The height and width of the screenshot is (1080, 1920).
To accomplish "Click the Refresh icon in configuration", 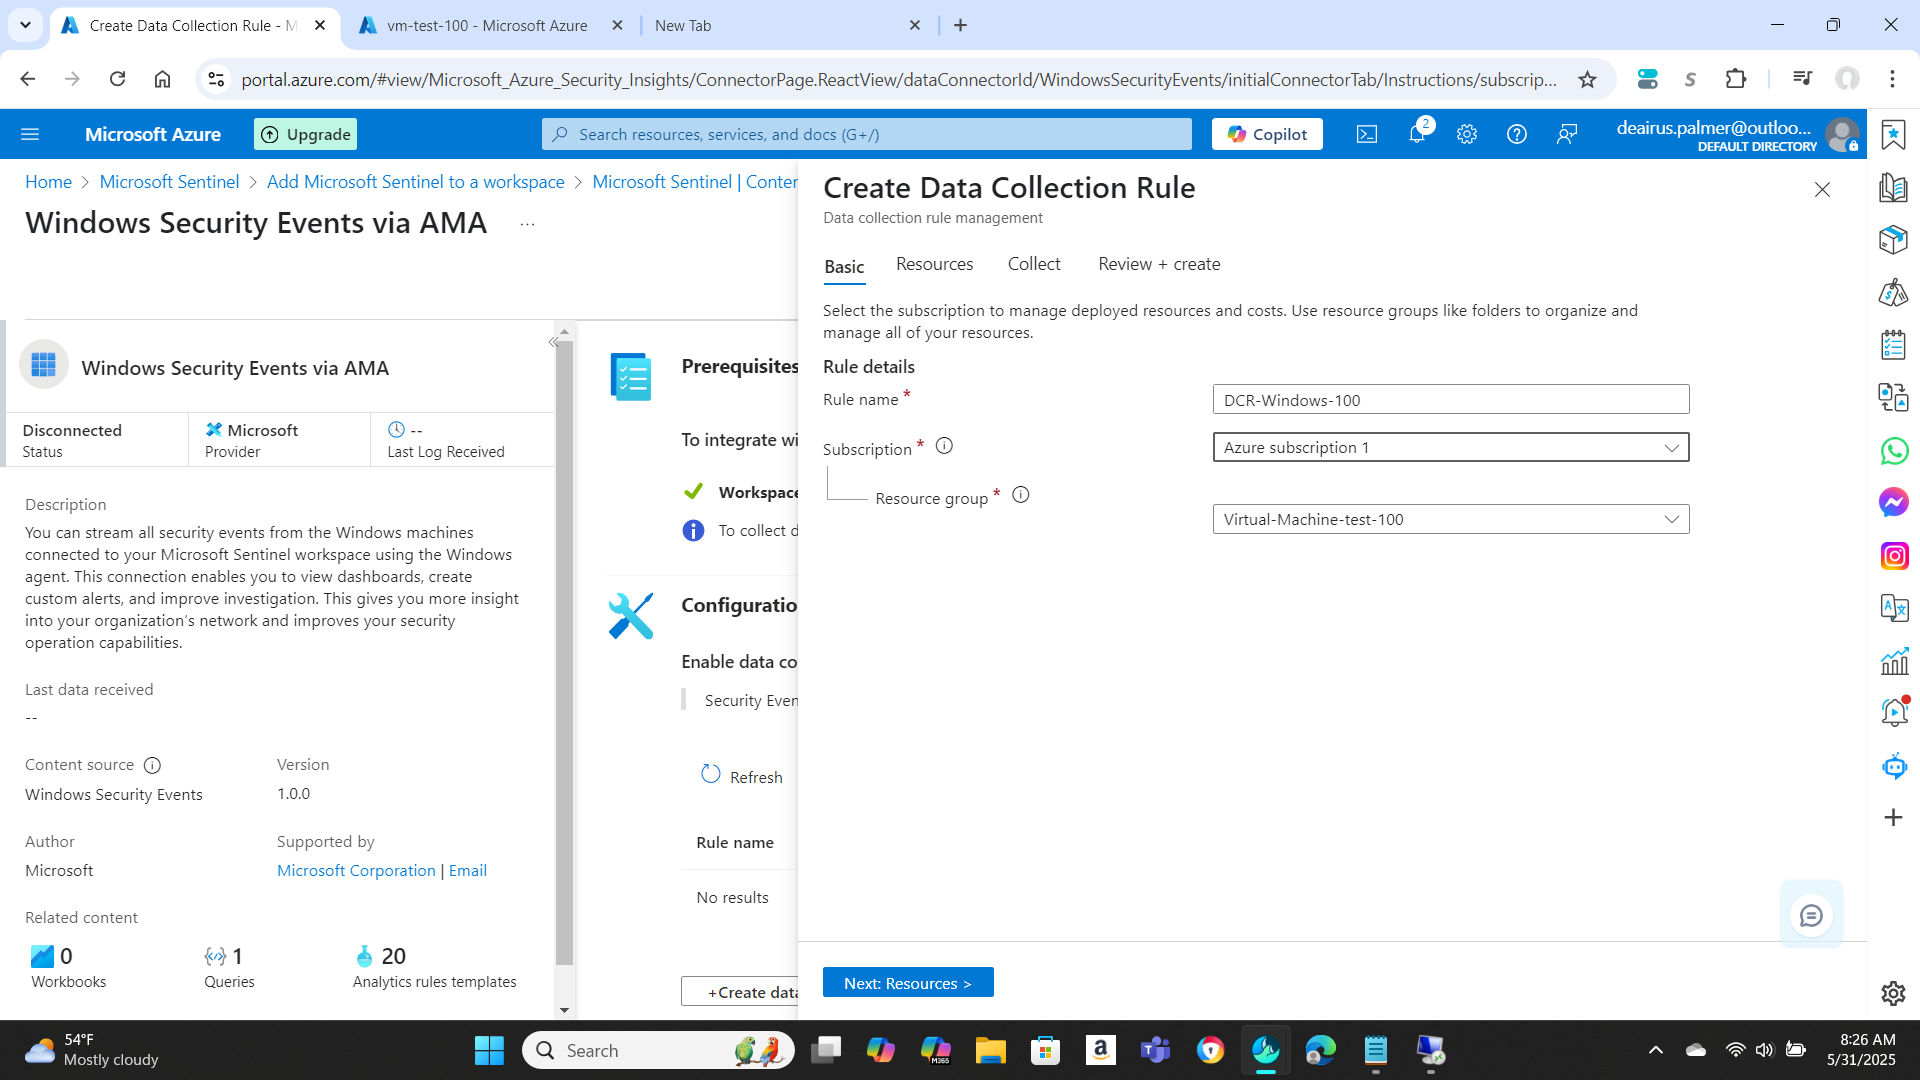I will tap(711, 775).
